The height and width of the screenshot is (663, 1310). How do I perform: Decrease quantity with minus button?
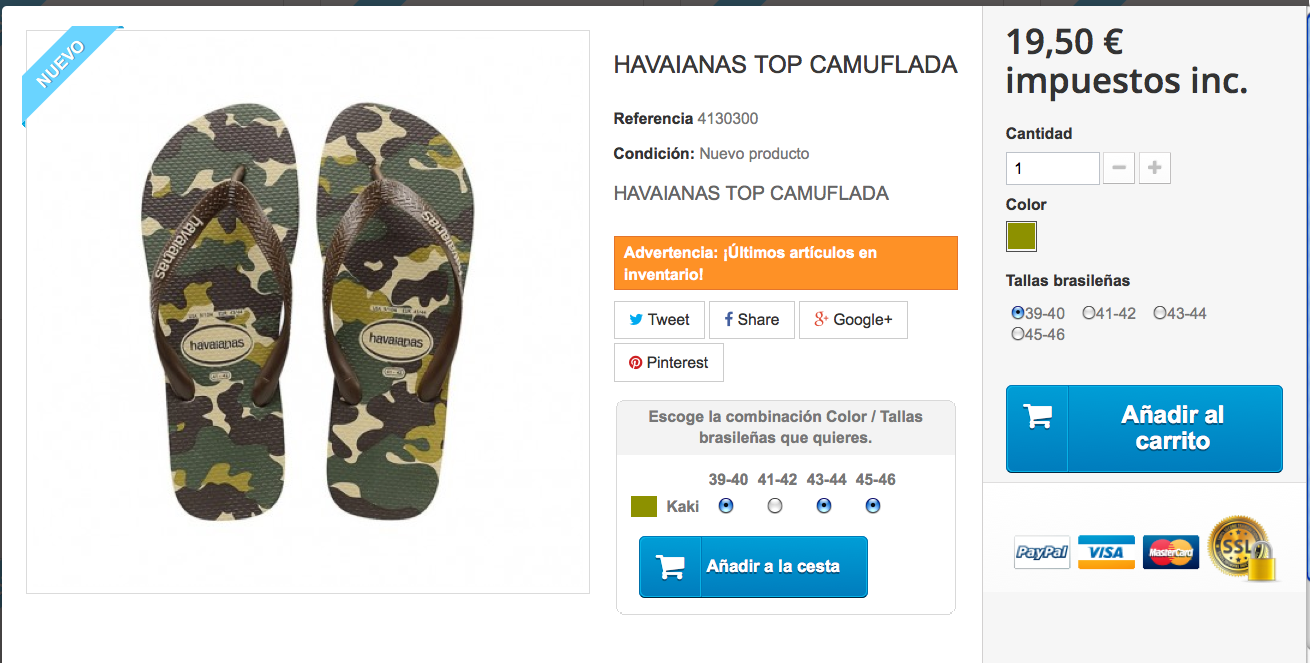click(1118, 168)
